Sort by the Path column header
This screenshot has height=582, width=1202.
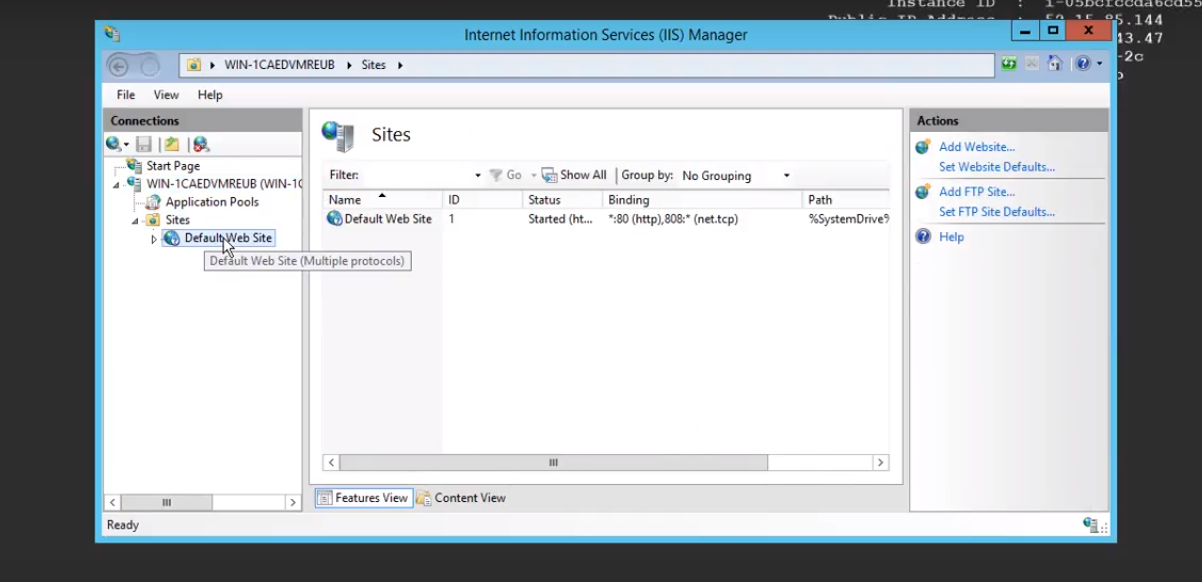pos(846,200)
